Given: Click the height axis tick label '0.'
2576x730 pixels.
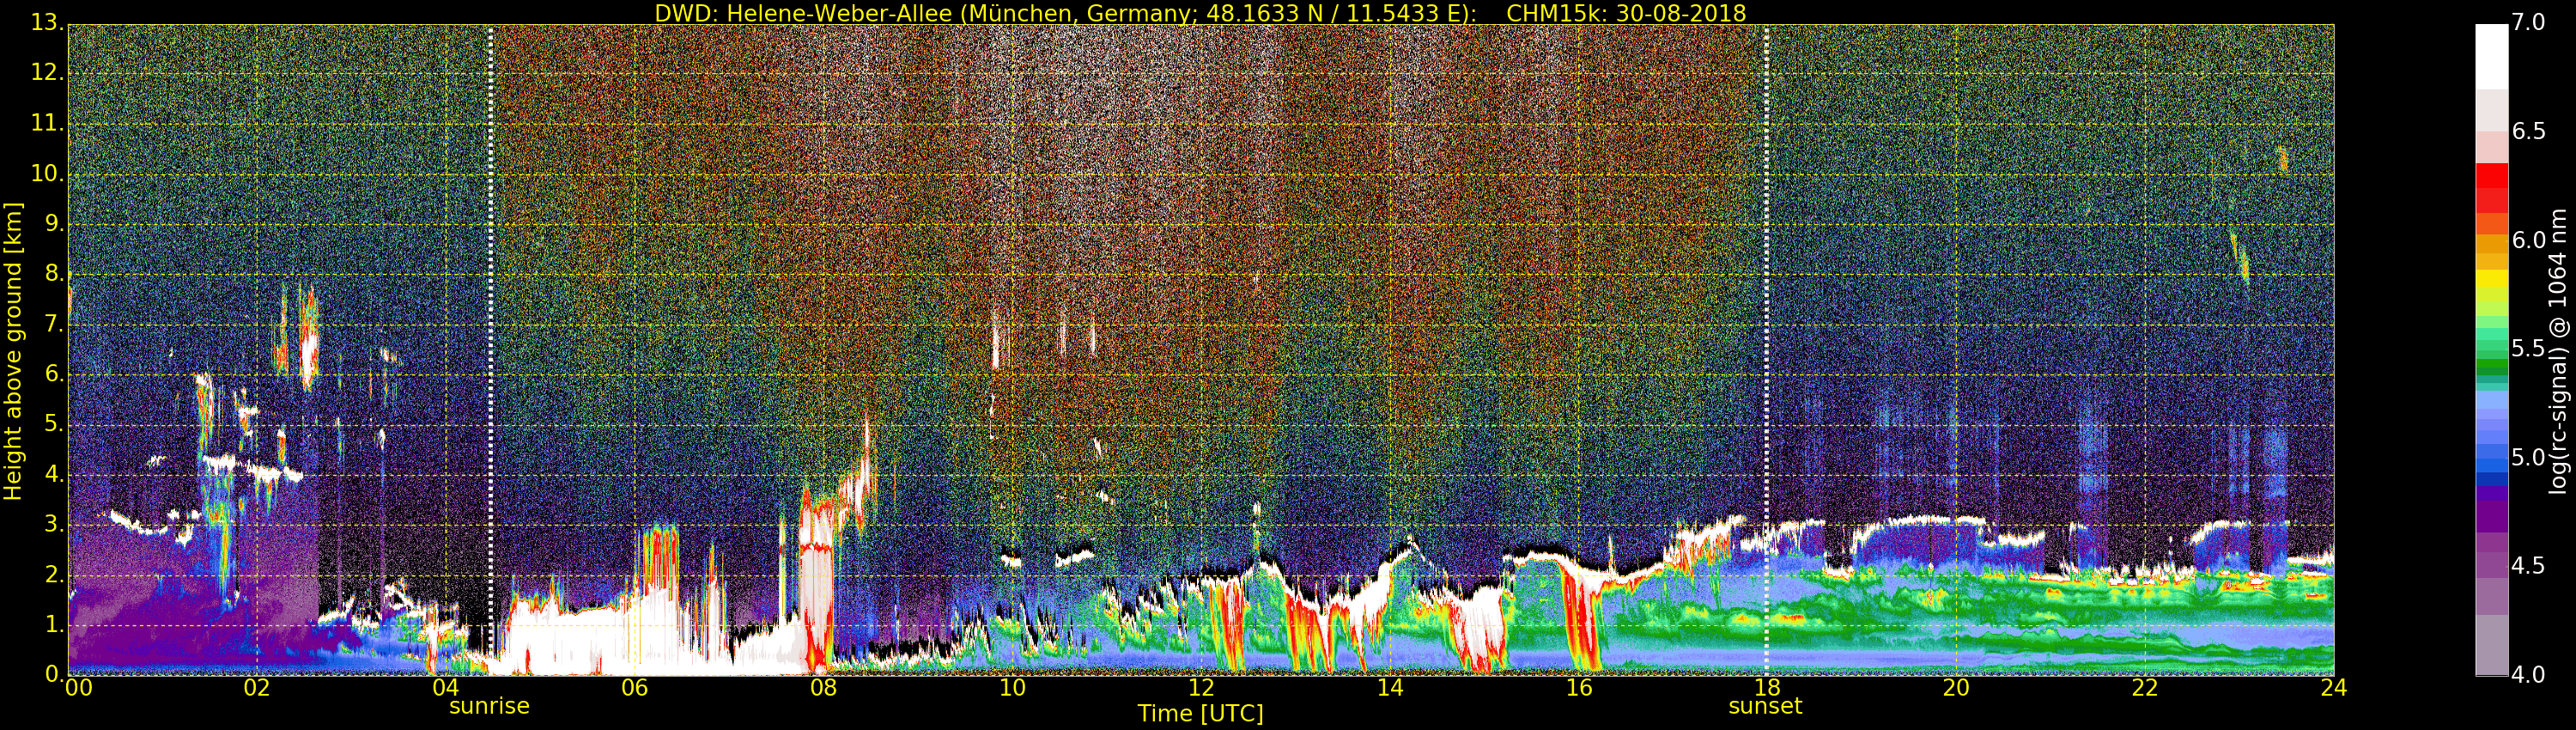Looking at the screenshot, I should [54, 674].
